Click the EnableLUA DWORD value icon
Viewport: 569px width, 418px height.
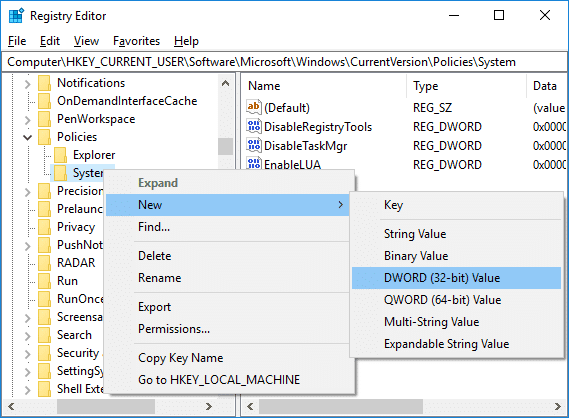[254, 163]
